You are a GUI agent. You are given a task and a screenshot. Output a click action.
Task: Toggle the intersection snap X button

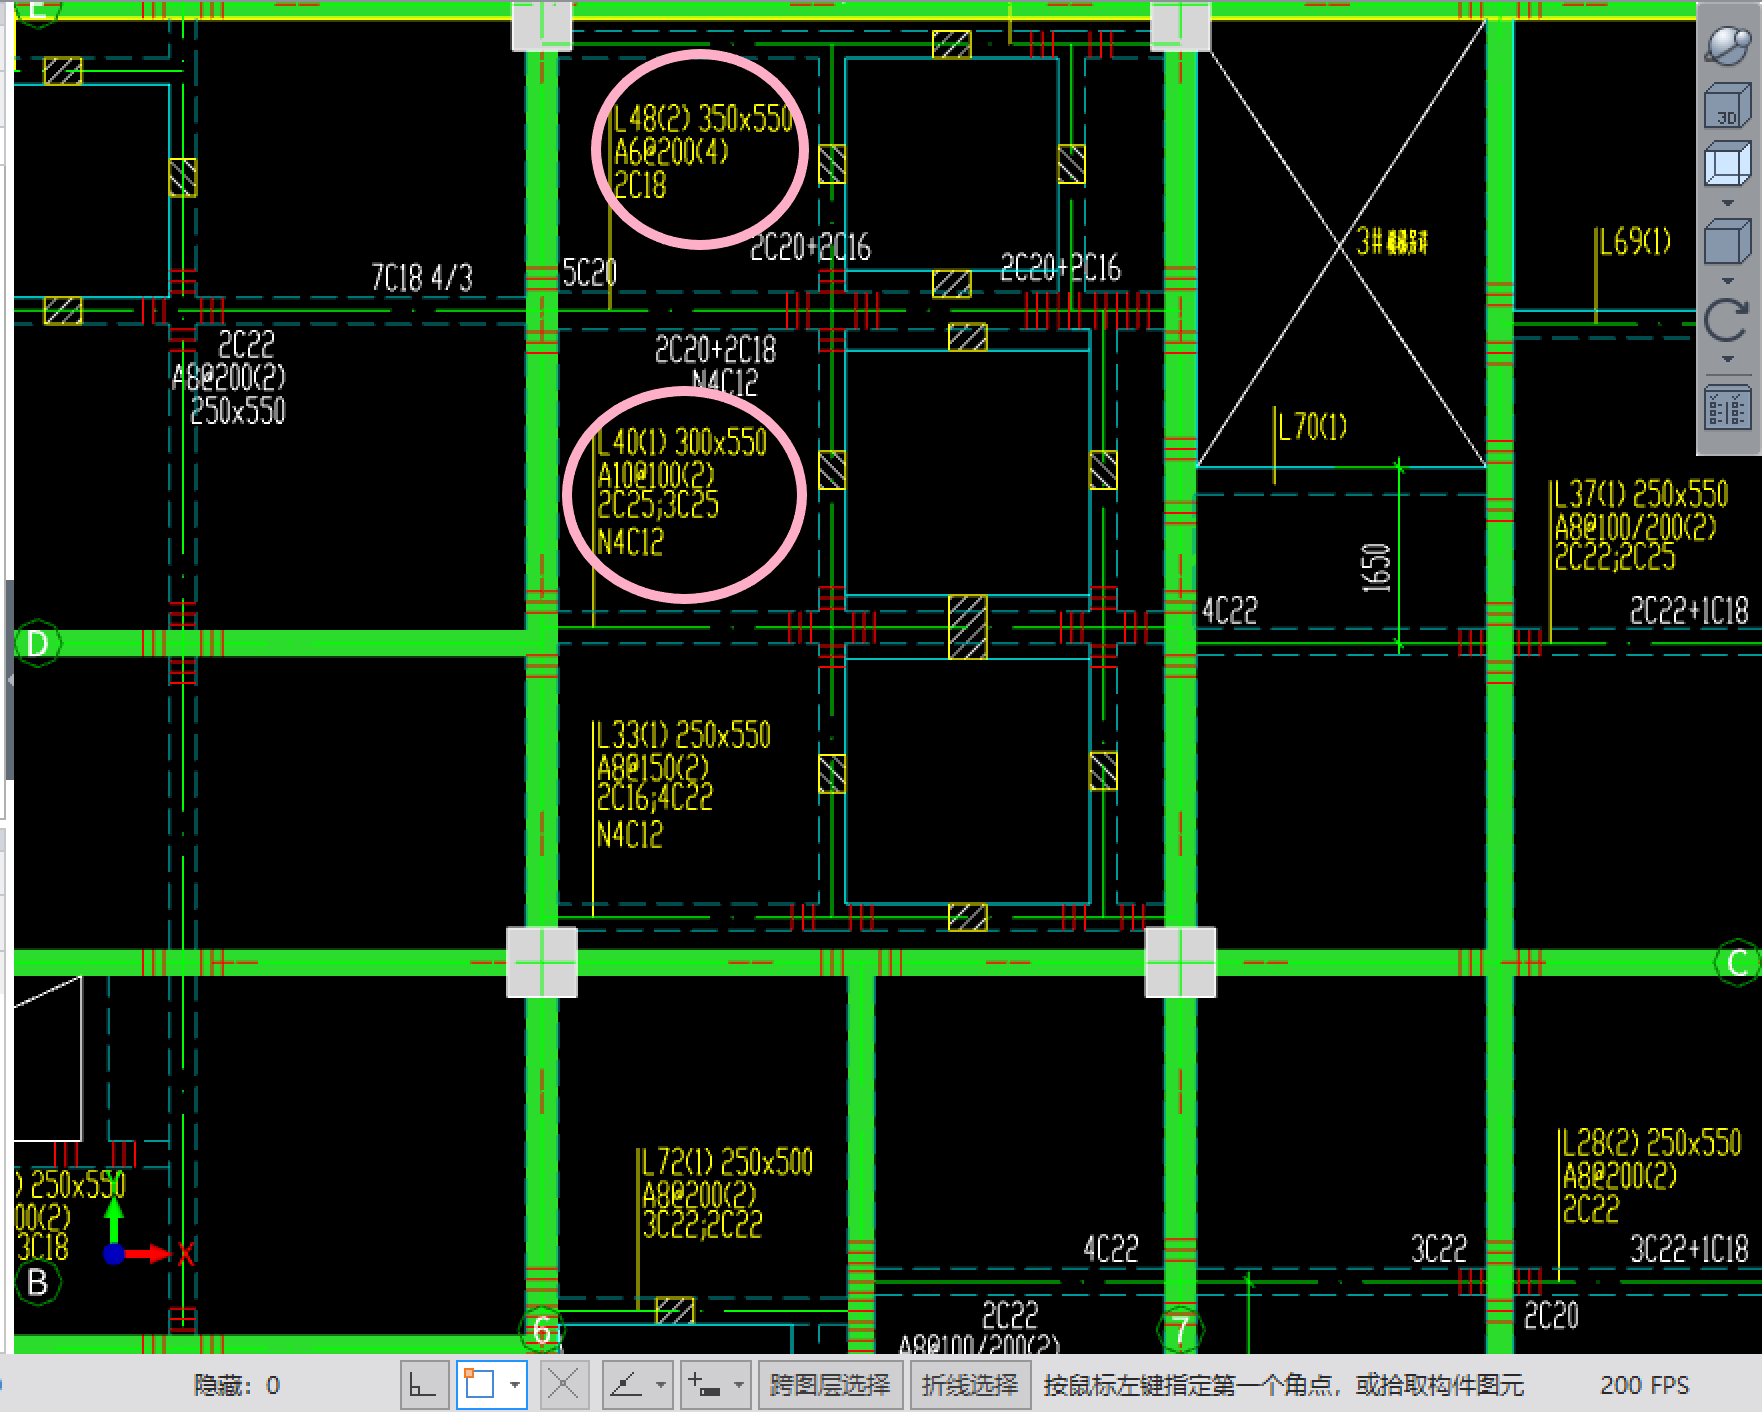(x=563, y=1385)
